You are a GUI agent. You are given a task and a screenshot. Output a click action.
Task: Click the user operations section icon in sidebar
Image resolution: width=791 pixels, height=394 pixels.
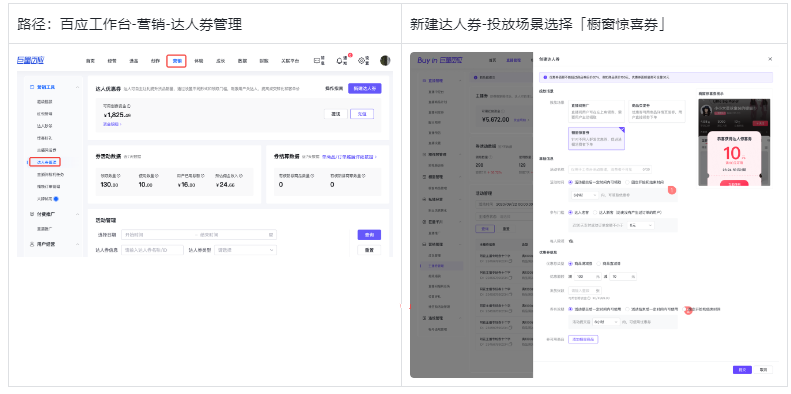32,244
